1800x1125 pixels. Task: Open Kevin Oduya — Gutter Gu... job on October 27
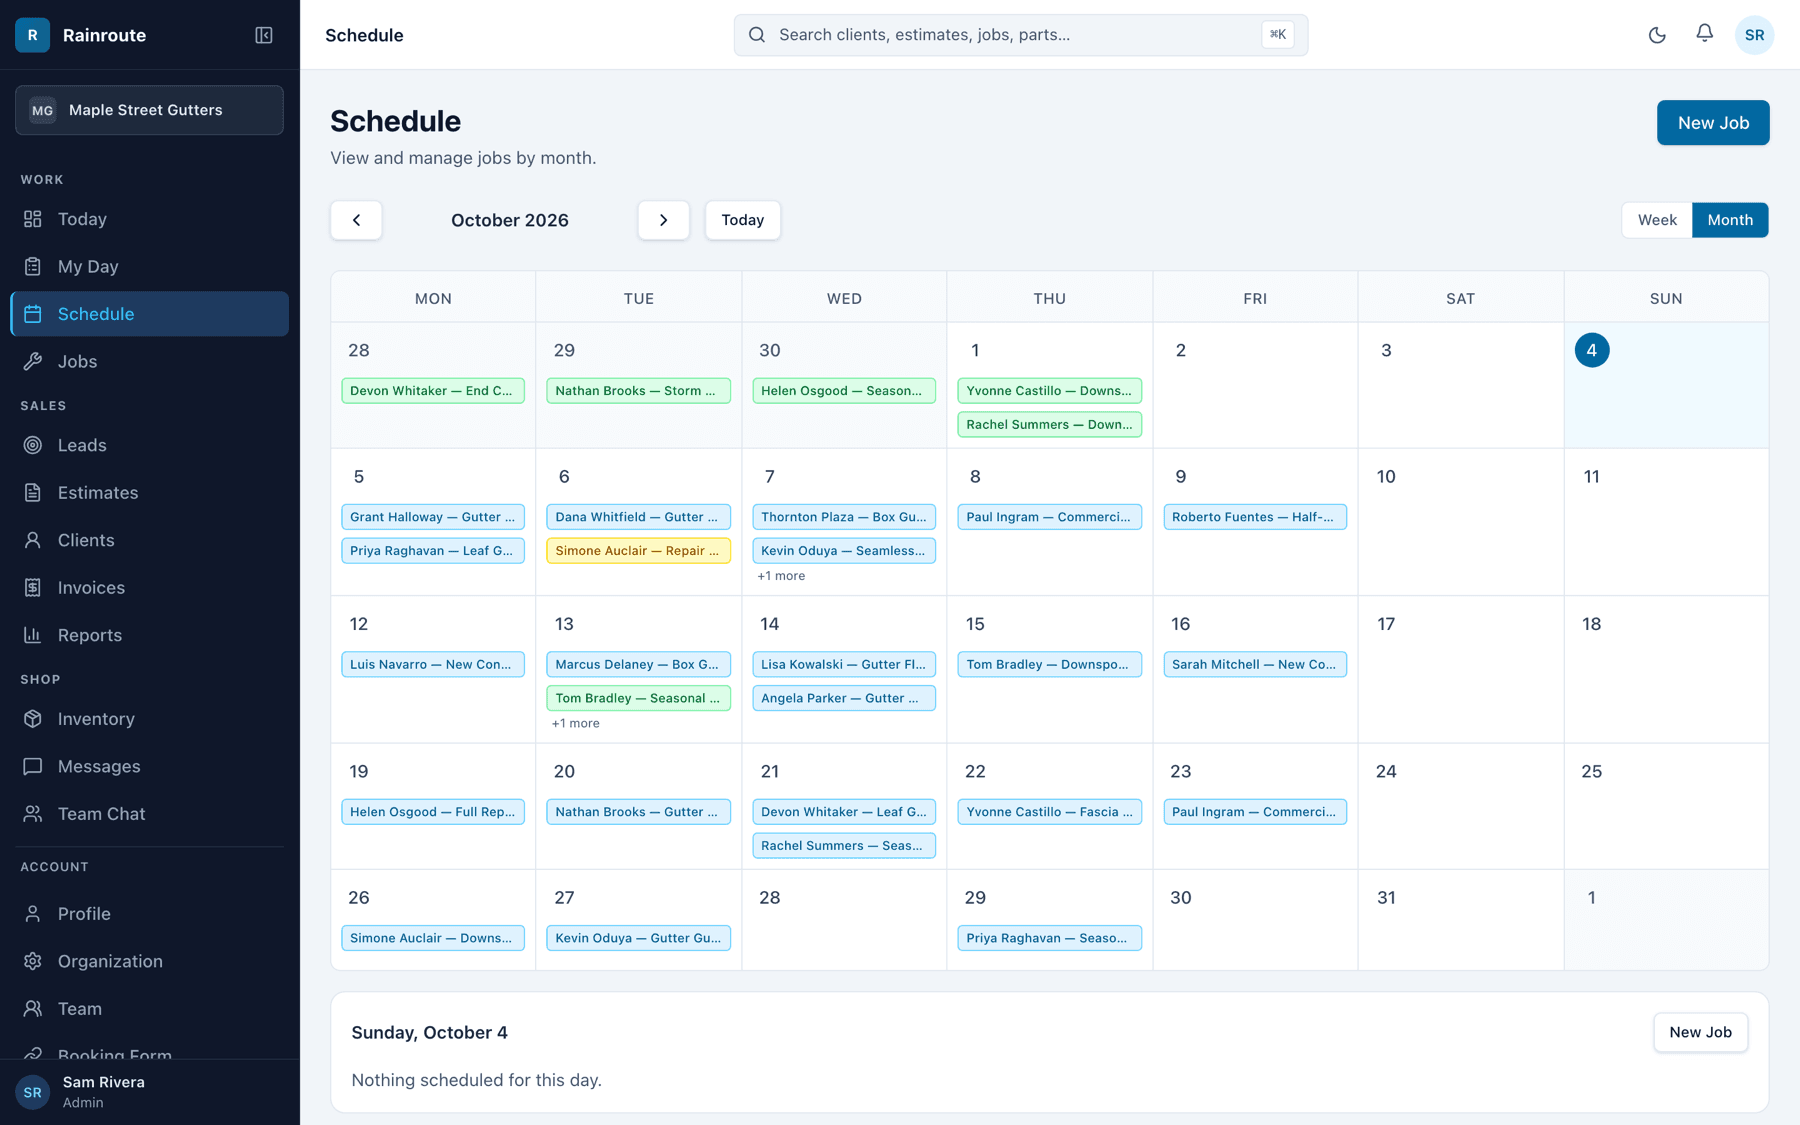(639, 938)
